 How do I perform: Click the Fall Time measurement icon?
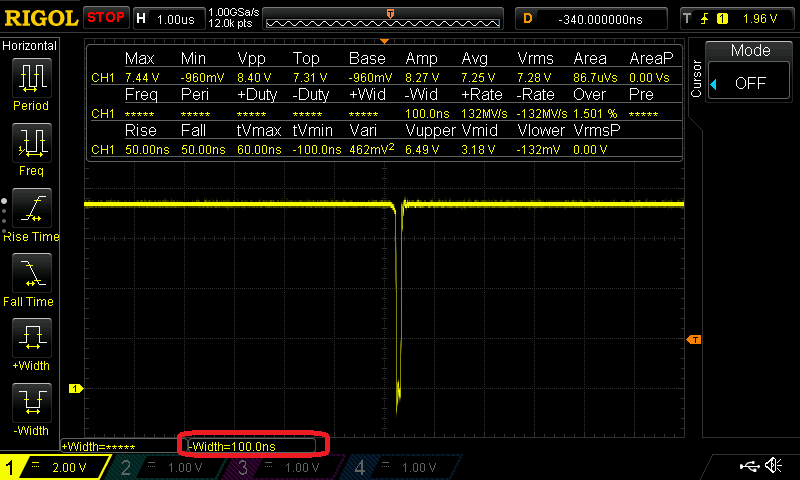point(31,274)
